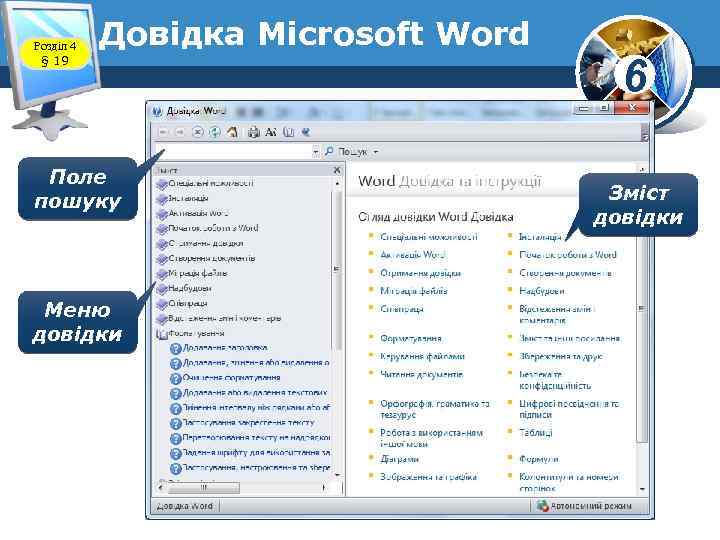Image resolution: width=720 pixels, height=540 pixels.
Task: Follow the Зміст та інші посилання link
Action: point(570,339)
